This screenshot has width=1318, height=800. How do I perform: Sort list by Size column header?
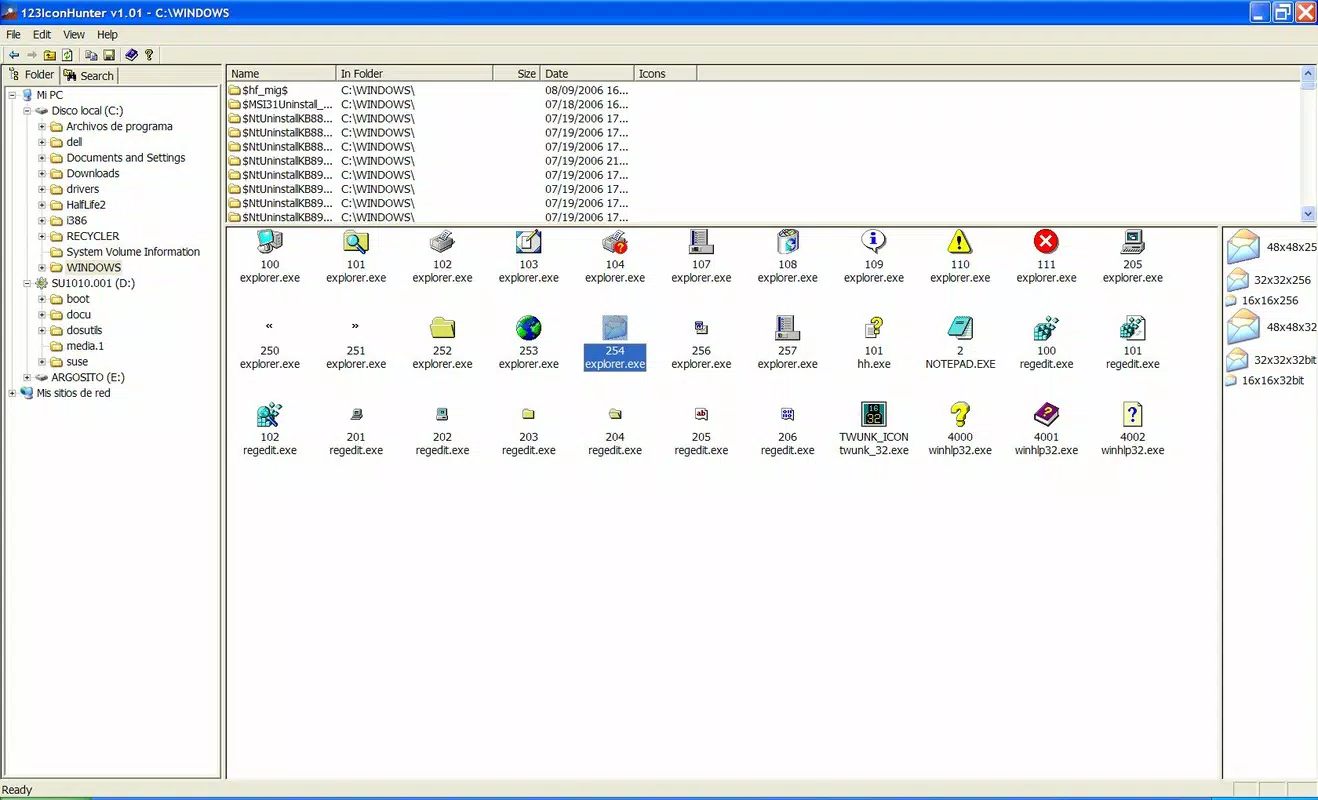point(517,73)
